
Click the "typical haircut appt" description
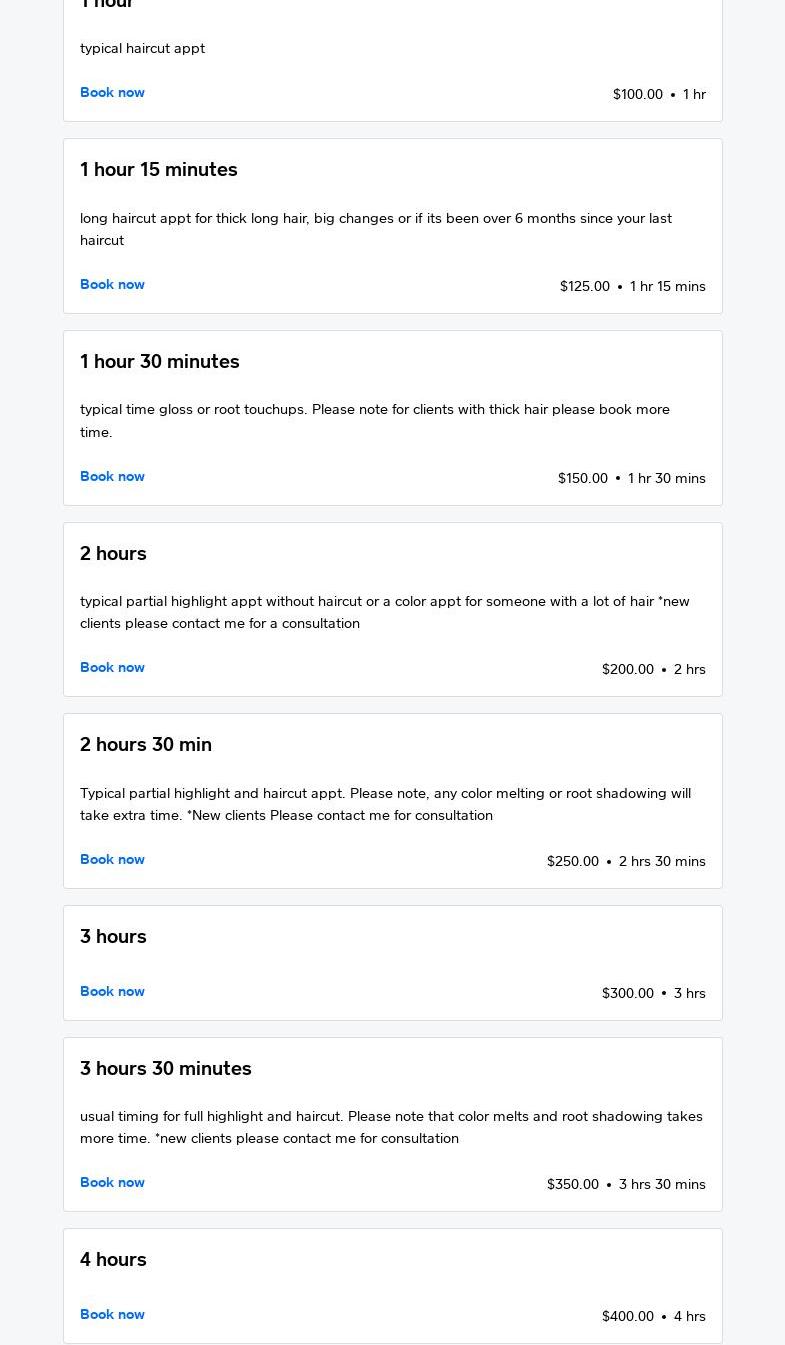click(x=142, y=49)
